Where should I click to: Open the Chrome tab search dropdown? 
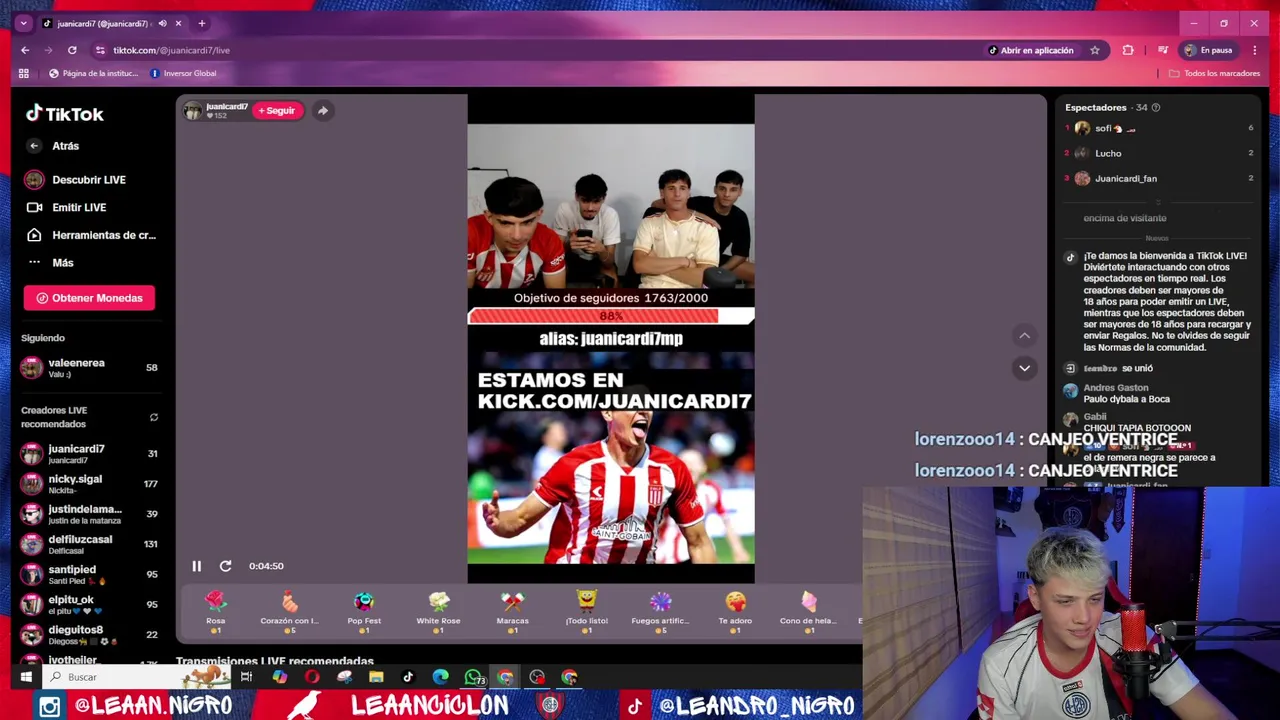point(23,23)
